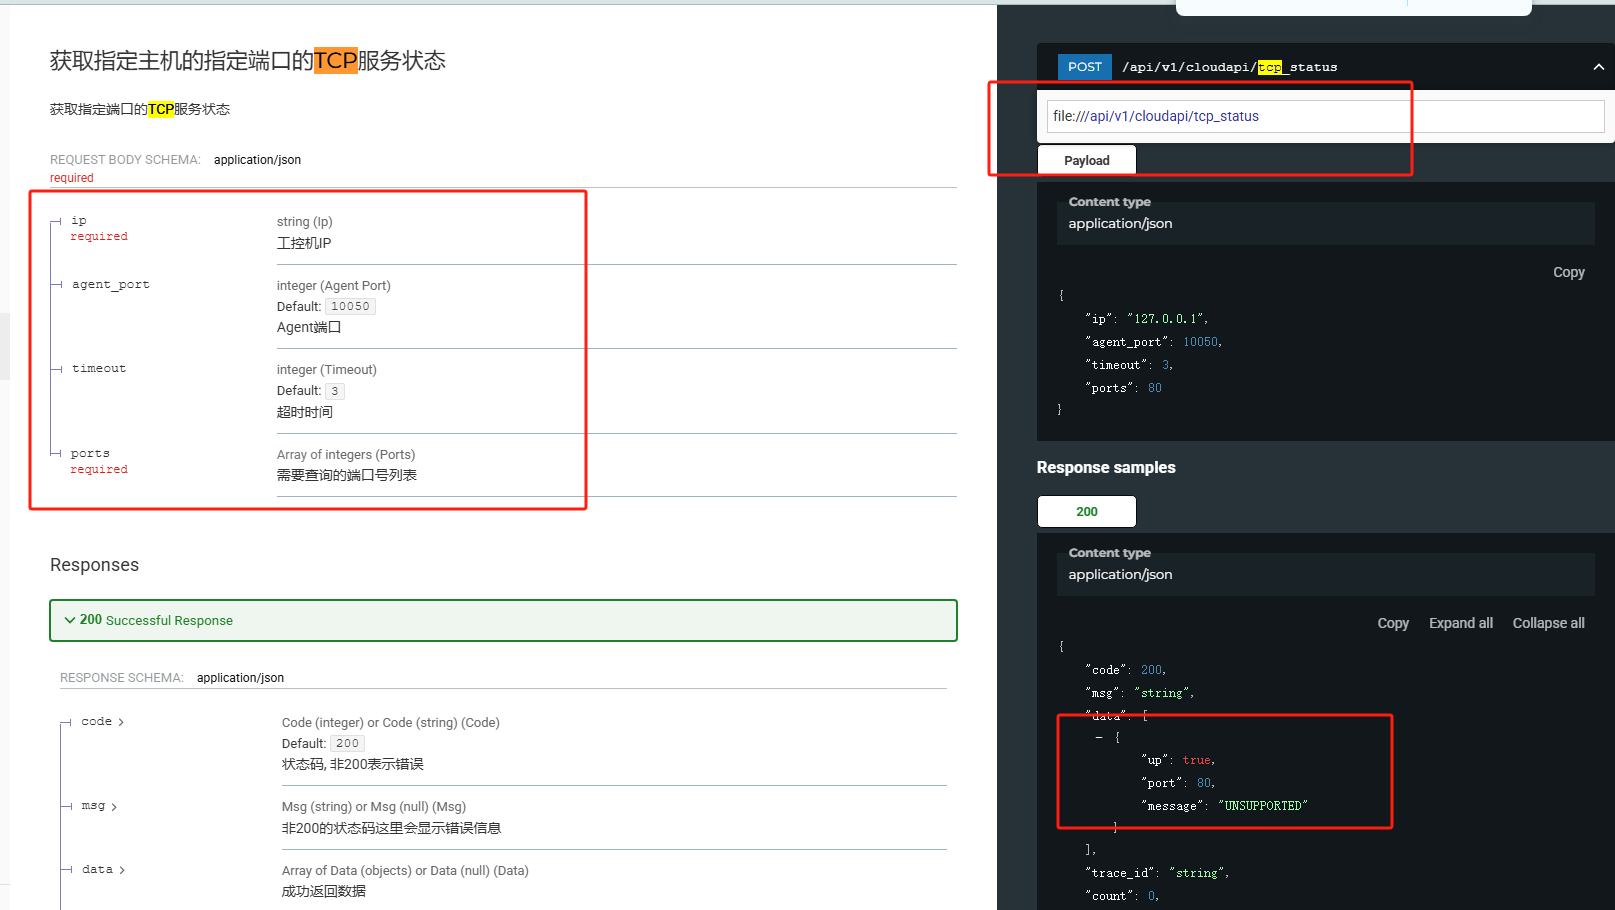Click the agent_port default value 10050
This screenshot has height=910, width=1615.
coord(350,307)
